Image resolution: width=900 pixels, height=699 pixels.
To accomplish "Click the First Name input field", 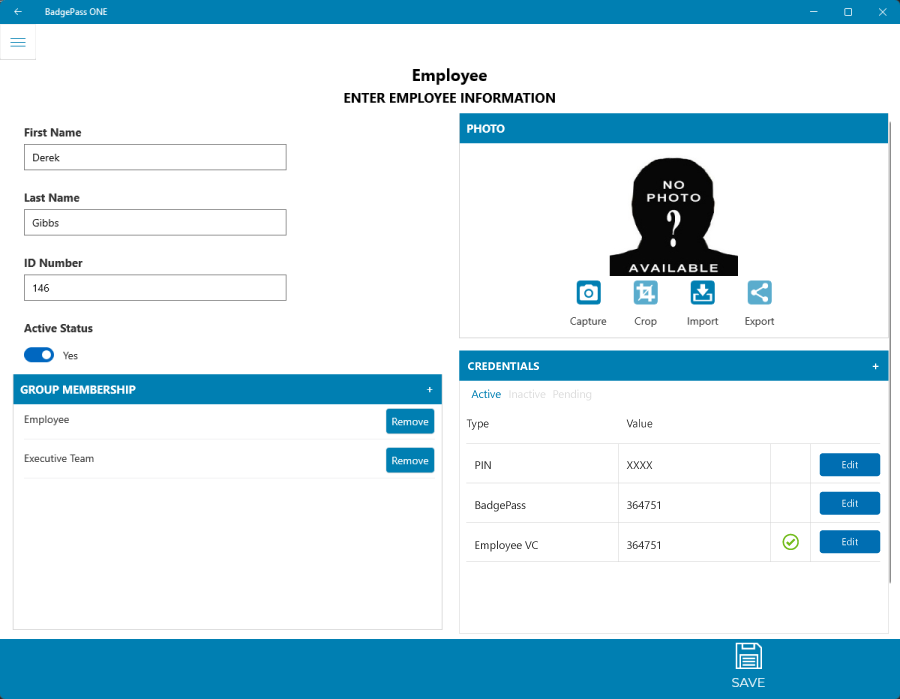I will point(155,157).
